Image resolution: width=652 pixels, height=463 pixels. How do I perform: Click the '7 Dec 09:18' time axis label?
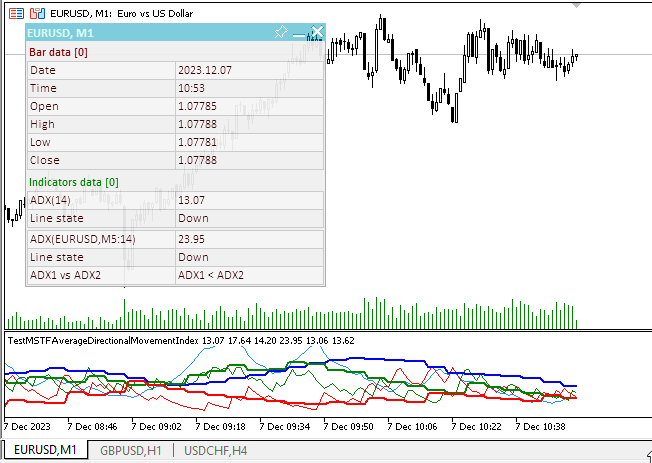point(221,426)
